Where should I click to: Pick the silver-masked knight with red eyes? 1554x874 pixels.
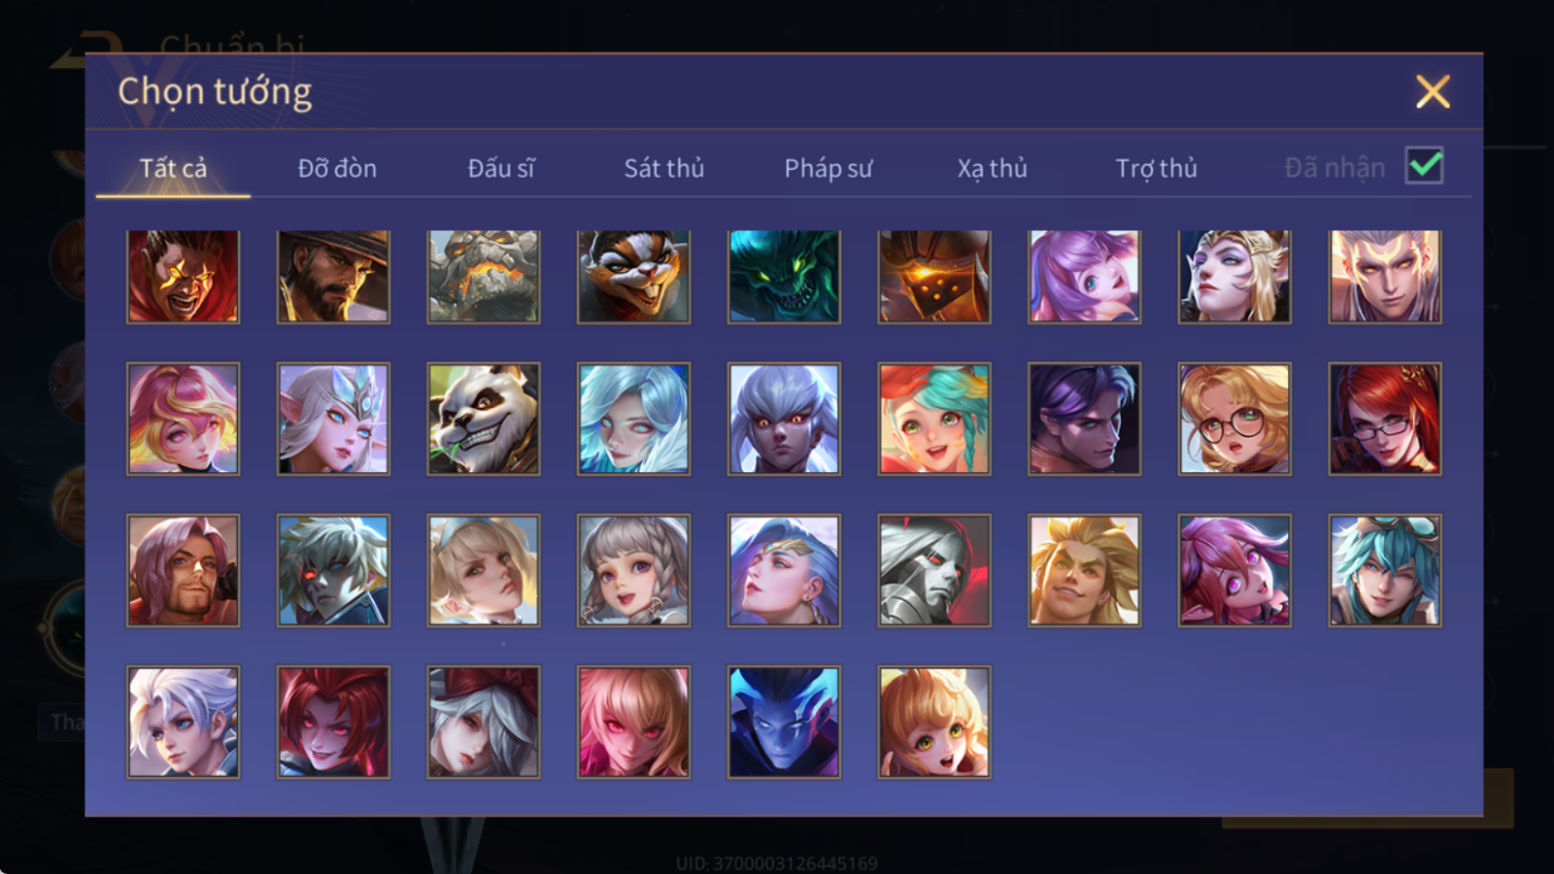click(x=934, y=570)
